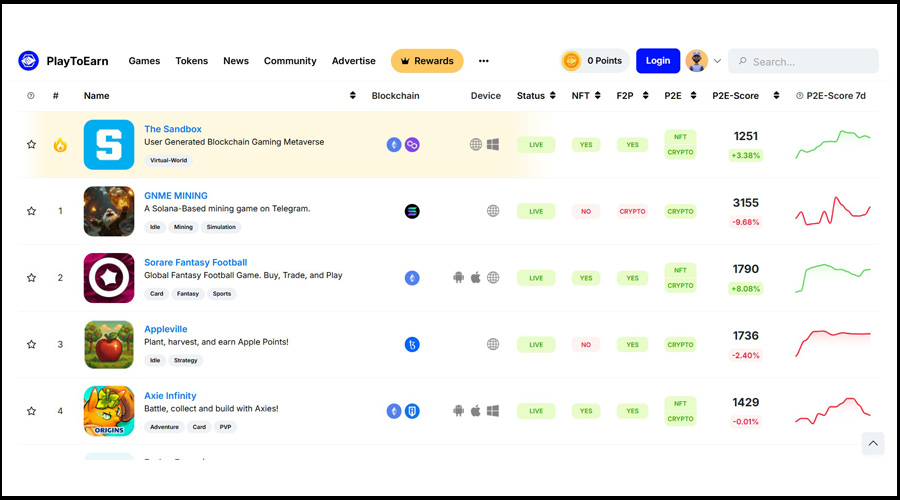This screenshot has height=500, width=900.
Task: Click the Solana blockchain icon for GNME MINING
Action: 412,211
